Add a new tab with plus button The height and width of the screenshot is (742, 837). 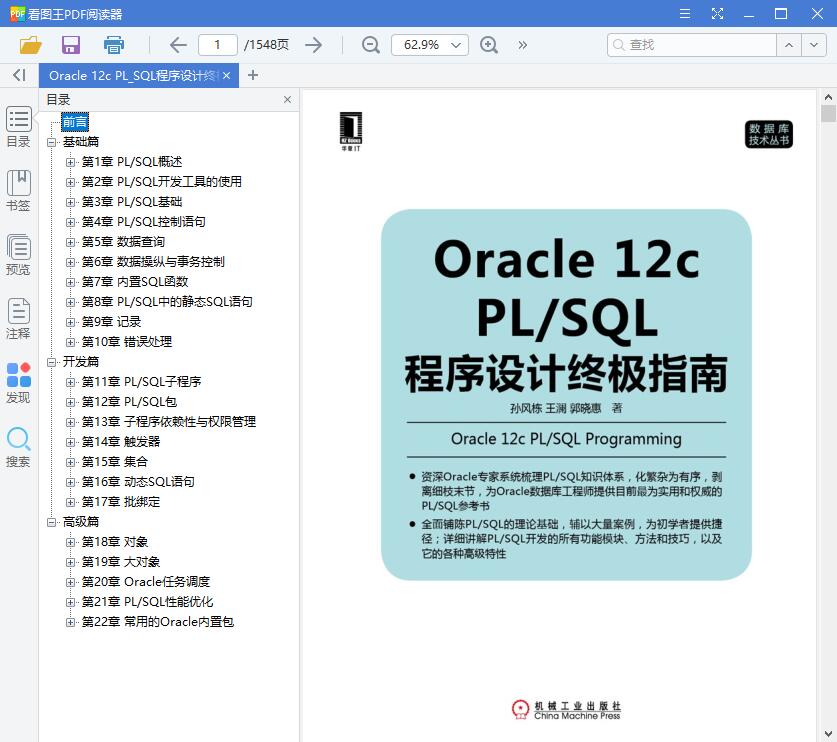(x=253, y=75)
